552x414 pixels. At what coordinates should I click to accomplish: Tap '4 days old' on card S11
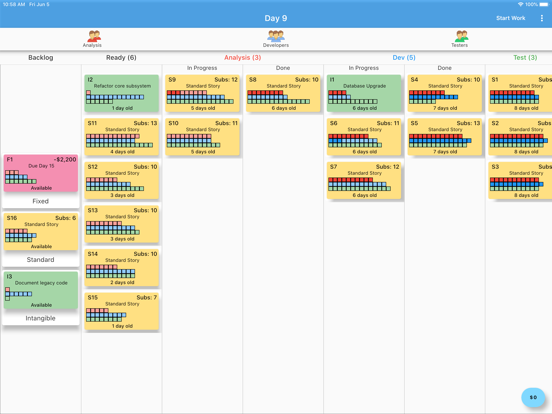[x=122, y=152]
